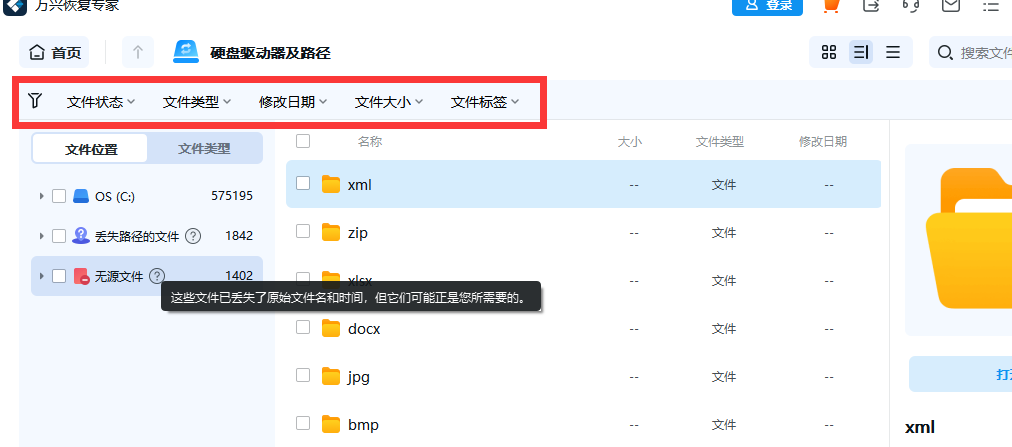Check the 丢失路径的文件 checkbox
Viewport: 1012px width, 447px height.
(x=59, y=236)
